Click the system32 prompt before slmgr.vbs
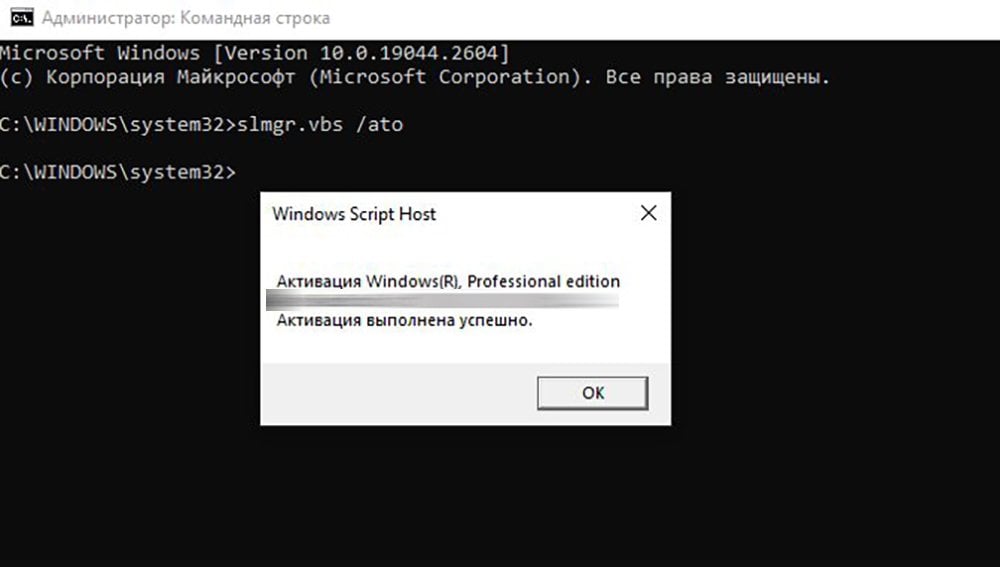 click(118, 124)
